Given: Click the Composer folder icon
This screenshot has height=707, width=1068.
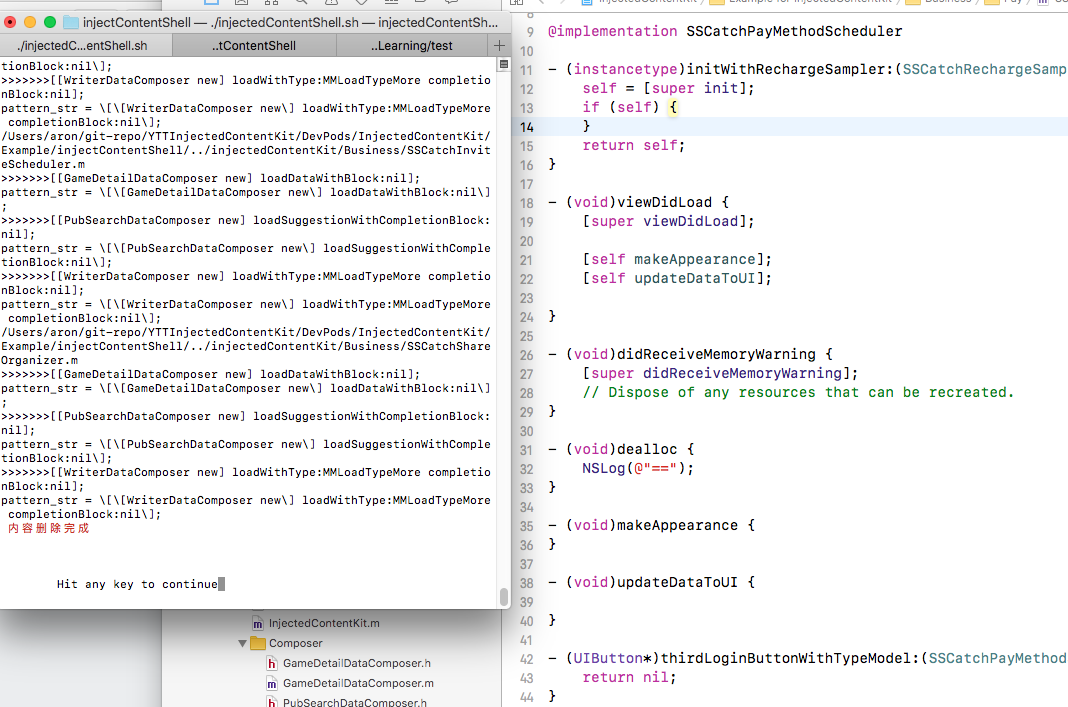Looking at the screenshot, I should (x=257, y=643).
